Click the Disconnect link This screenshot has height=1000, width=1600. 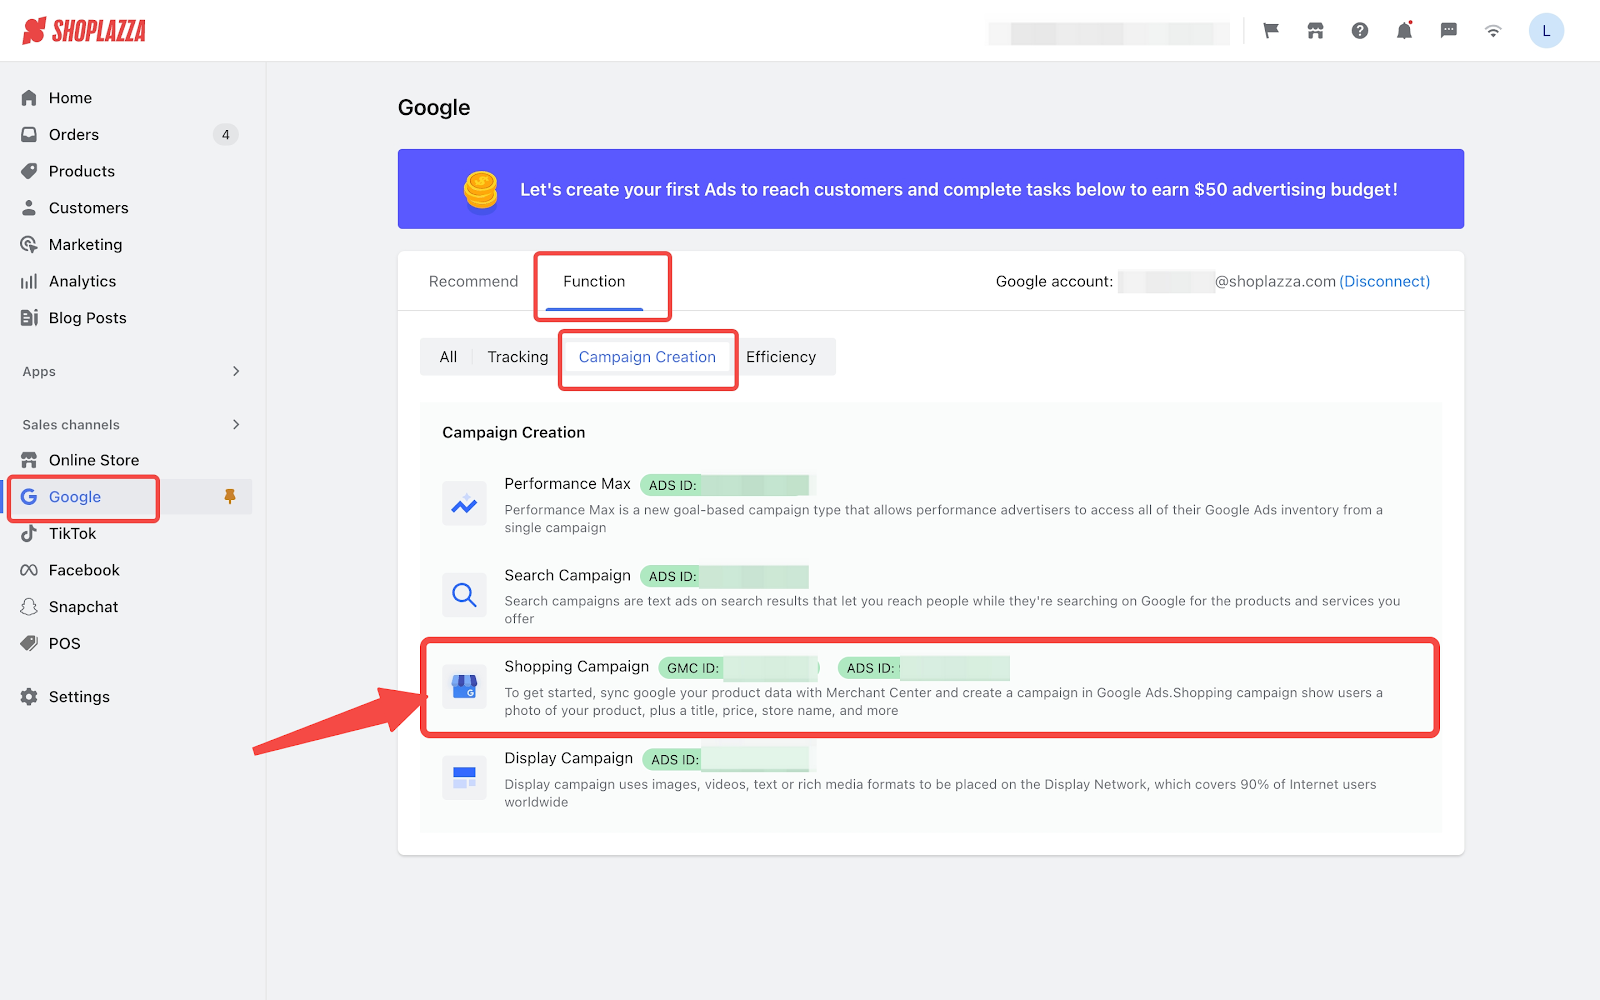pos(1384,282)
